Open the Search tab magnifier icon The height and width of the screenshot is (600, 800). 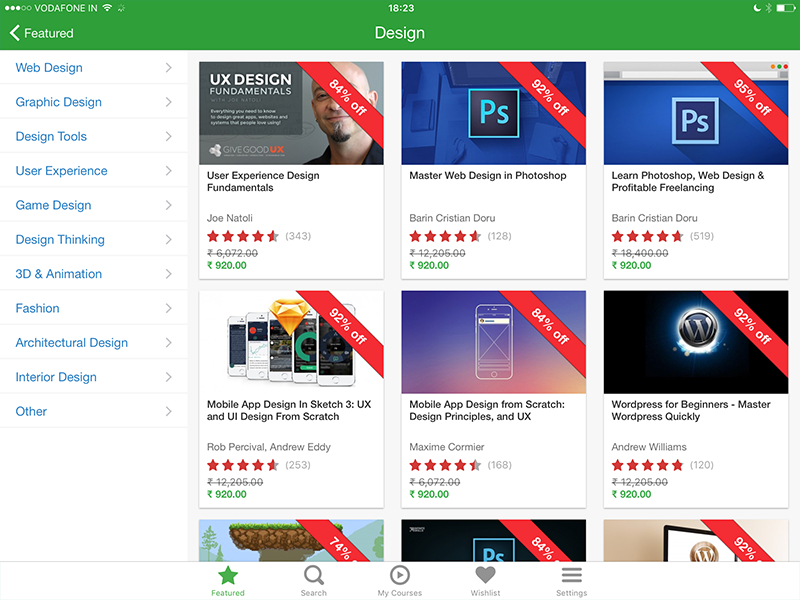coord(314,576)
